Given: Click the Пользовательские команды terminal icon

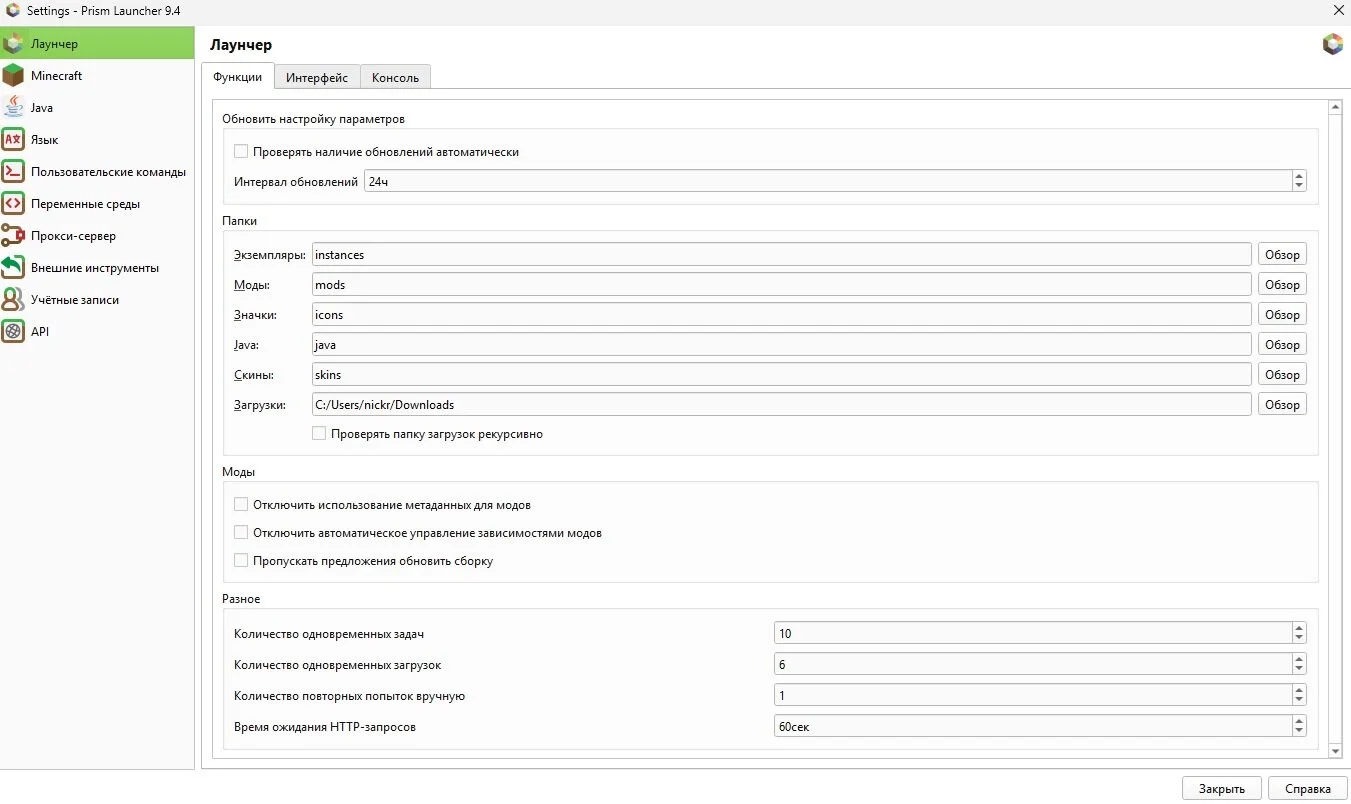Looking at the screenshot, I should [x=13, y=172].
